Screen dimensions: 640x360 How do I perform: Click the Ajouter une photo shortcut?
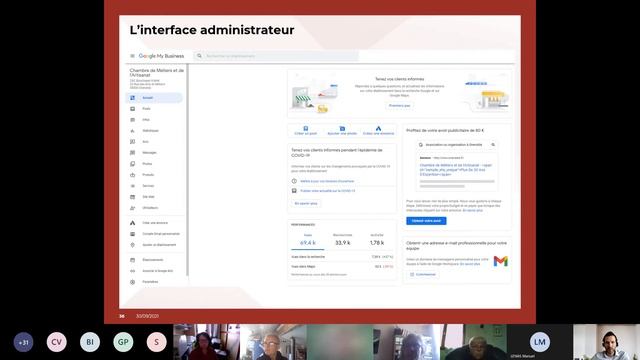tap(342, 131)
